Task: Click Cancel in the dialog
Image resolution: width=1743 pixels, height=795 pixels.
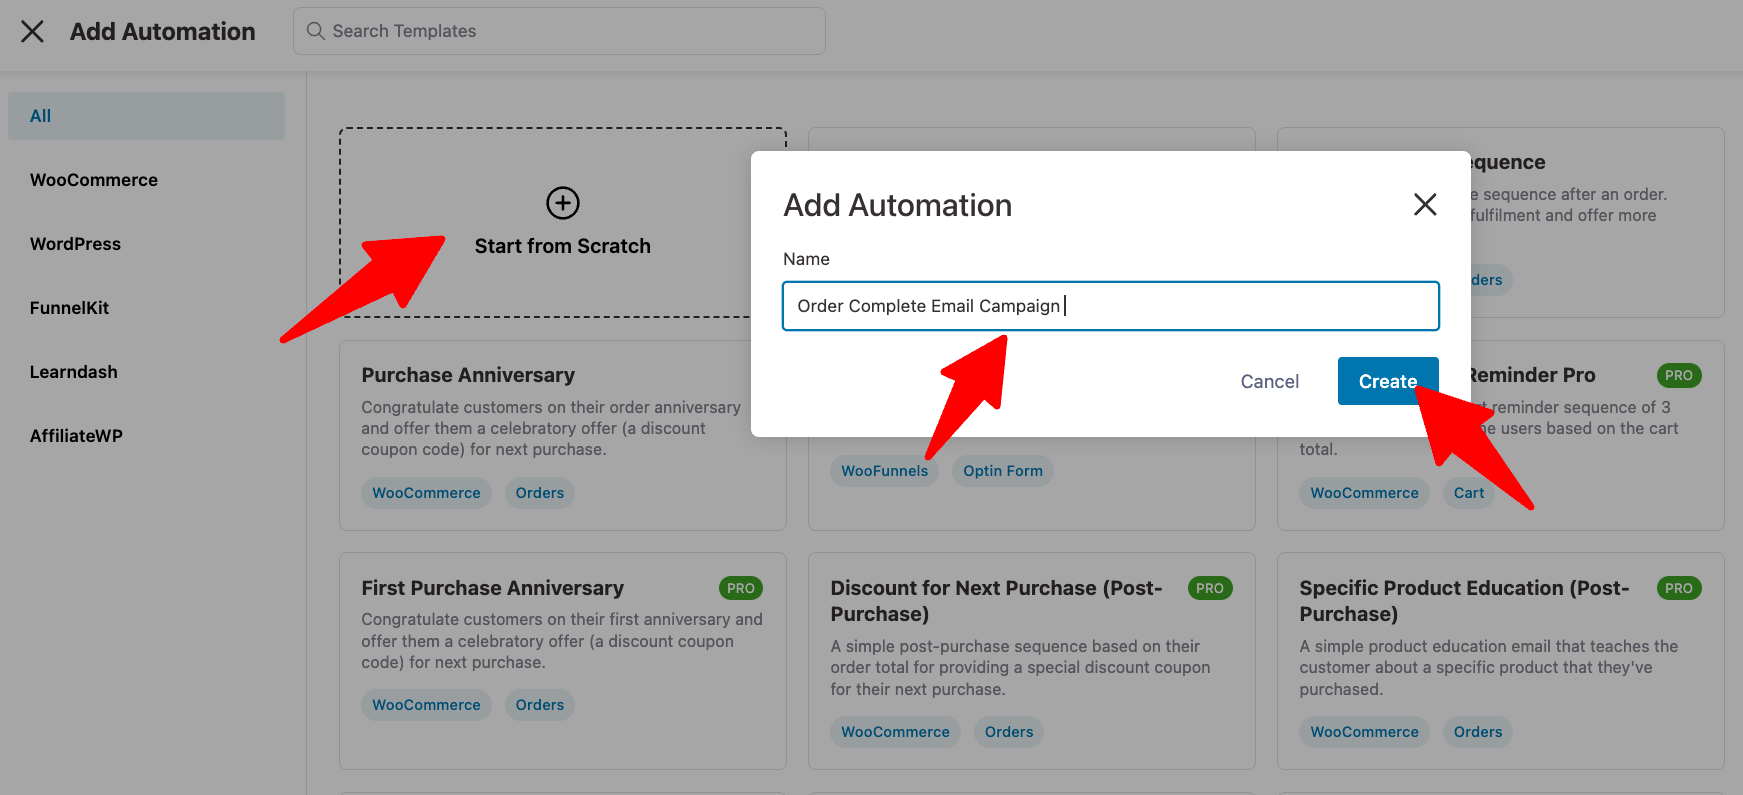Action: (1269, 381)
